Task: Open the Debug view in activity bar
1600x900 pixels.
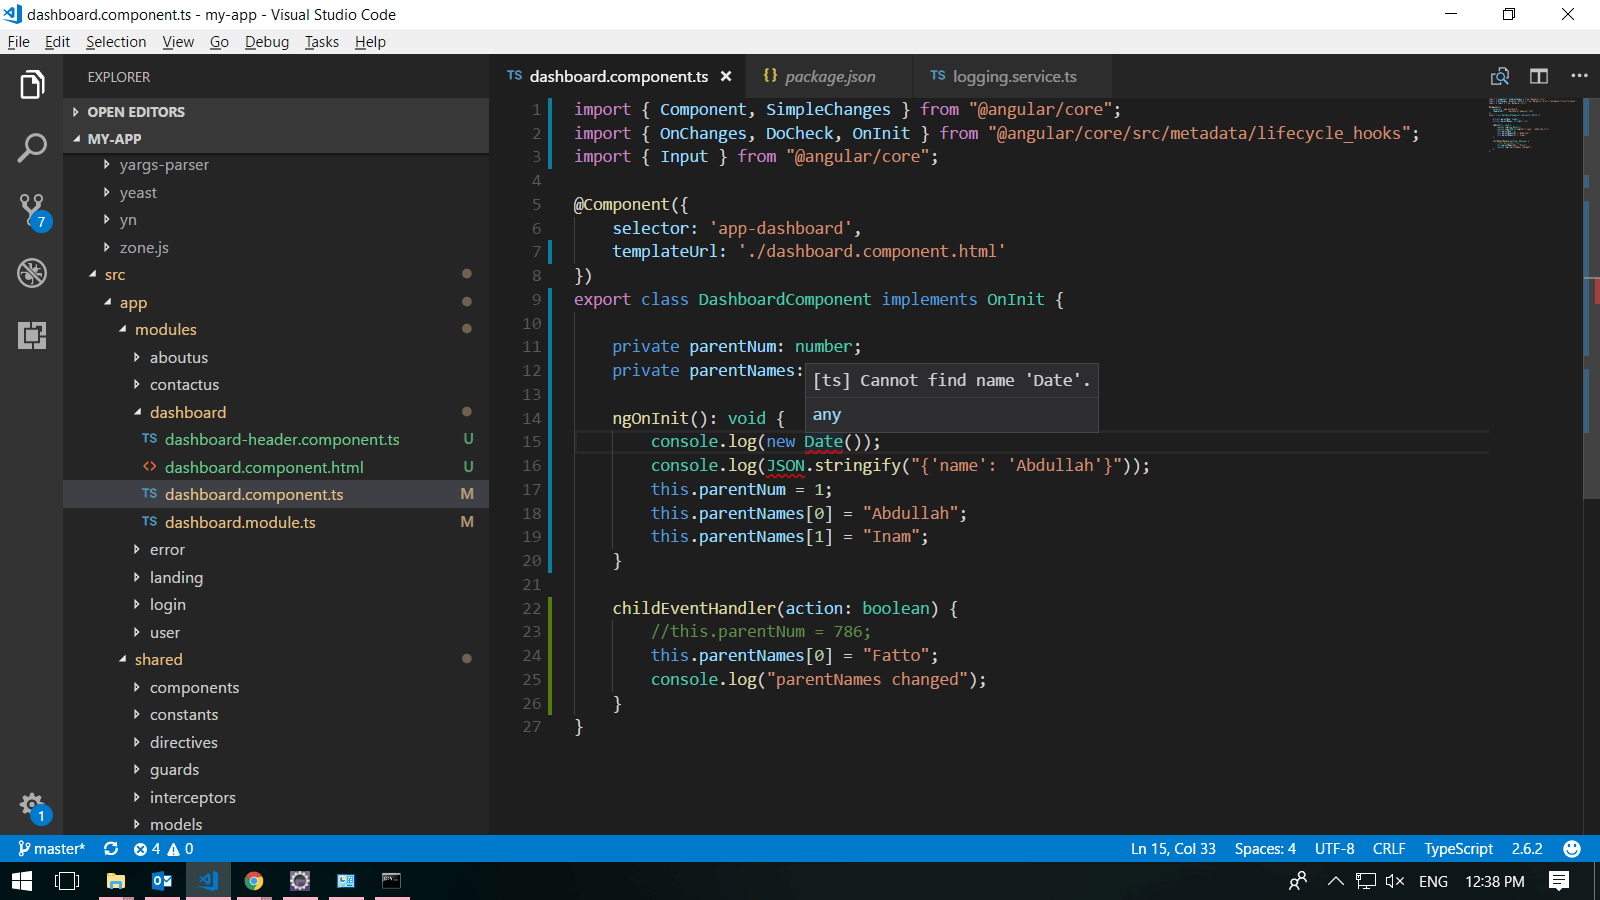Action: [32, 273]
